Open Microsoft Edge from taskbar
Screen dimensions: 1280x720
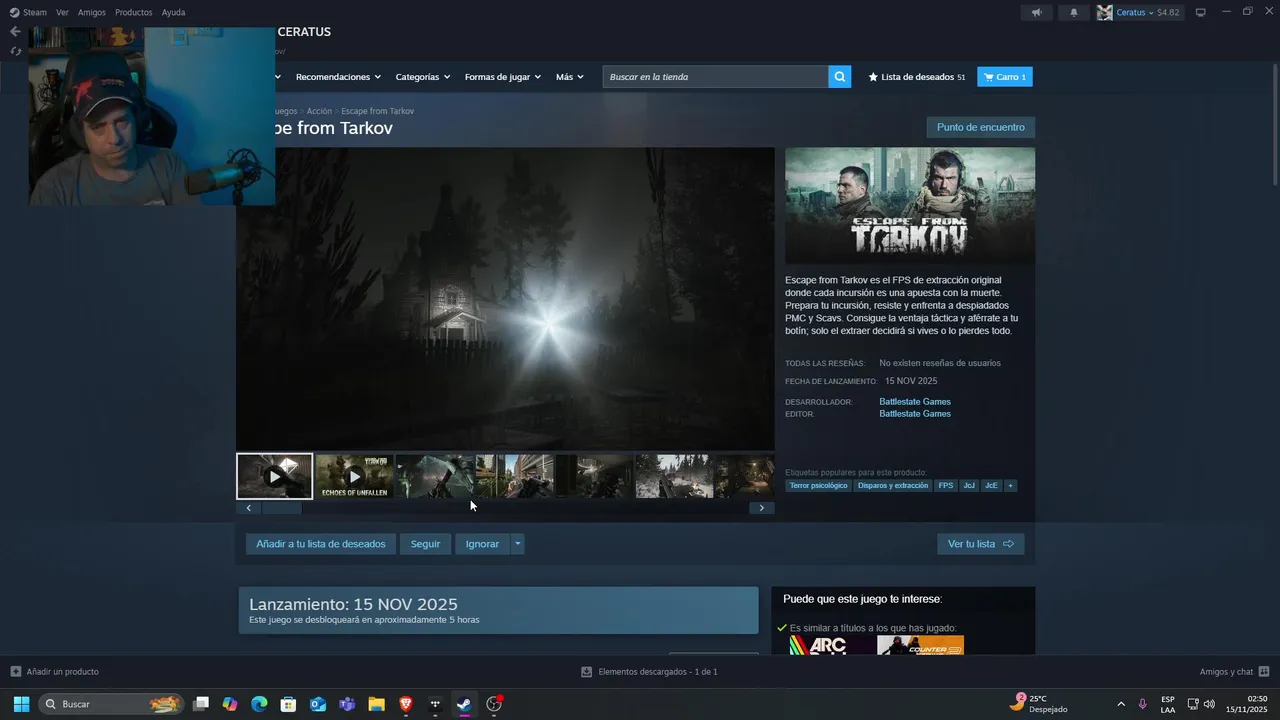tap(259, 704)
